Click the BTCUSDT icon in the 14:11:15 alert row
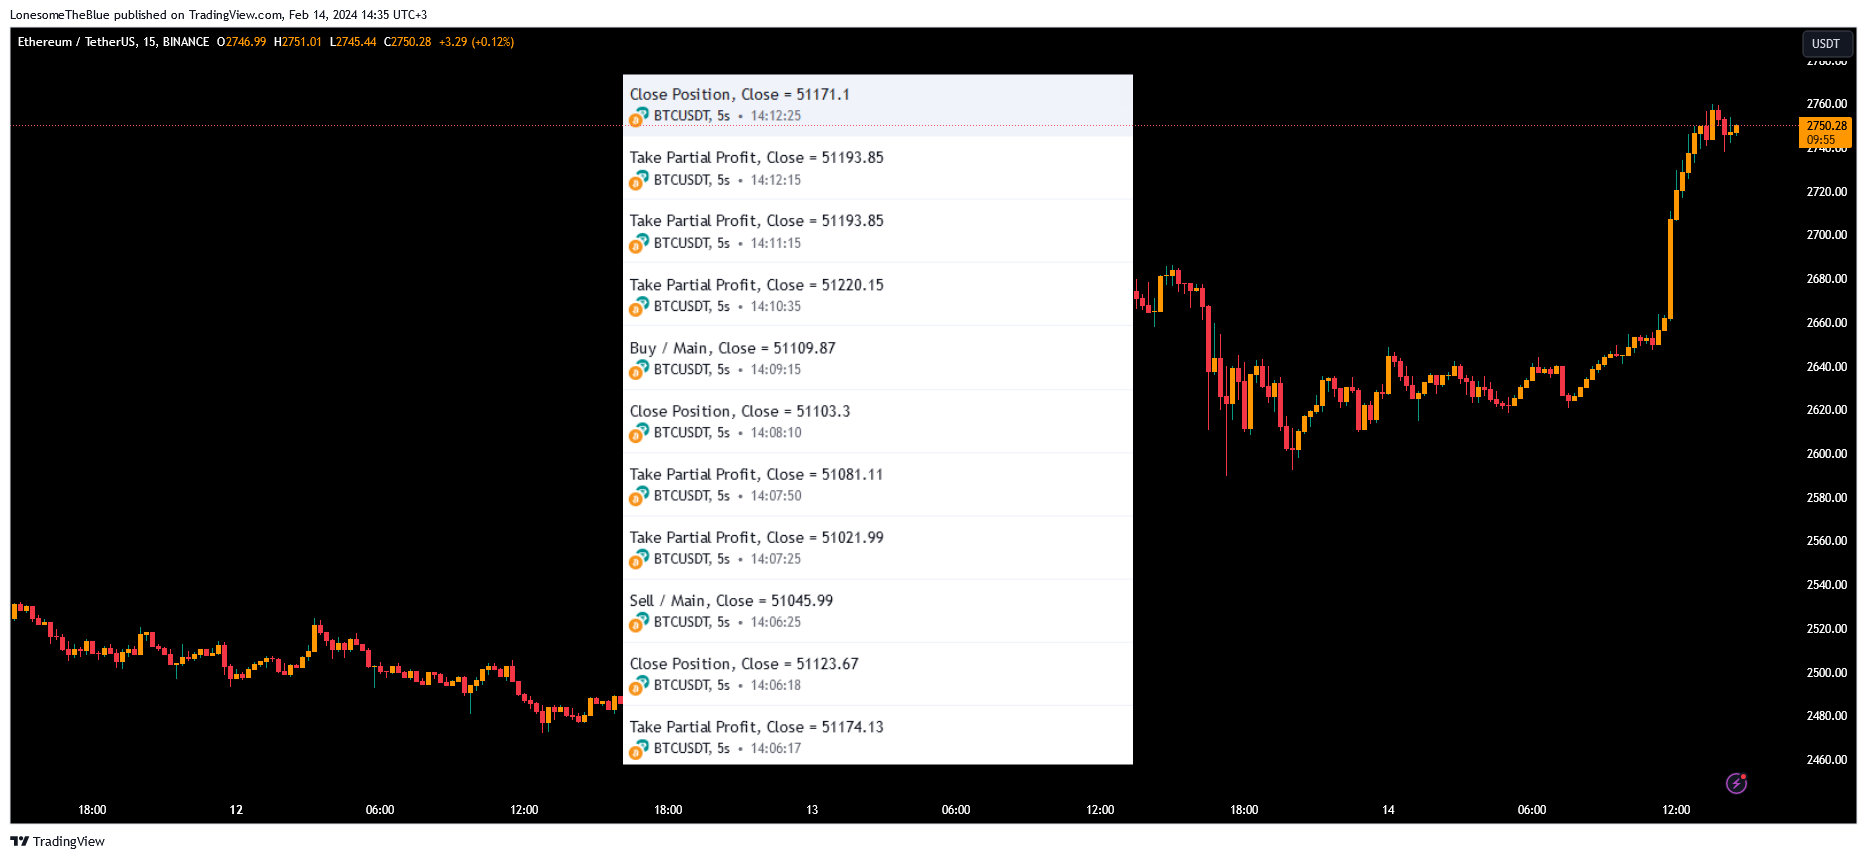Viewport: 1867px width, 859px height. [x=638, y=244]
